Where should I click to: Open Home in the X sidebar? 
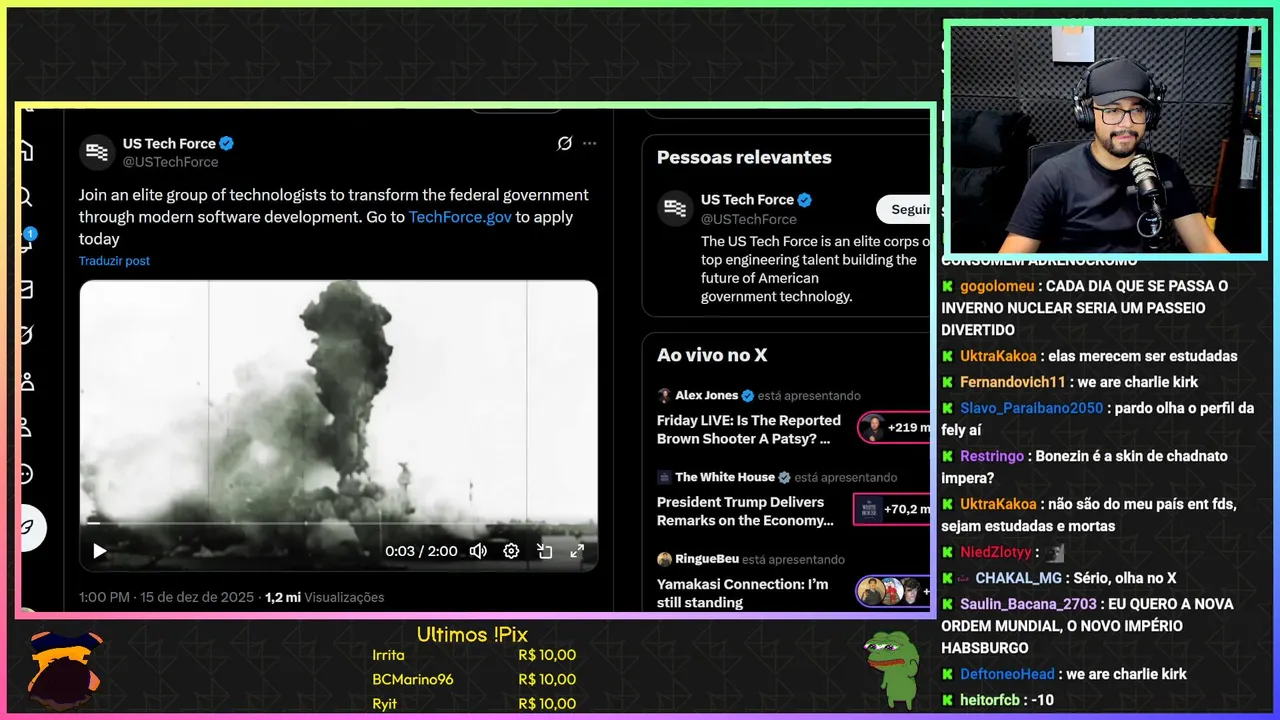click(x=27, y=151)
